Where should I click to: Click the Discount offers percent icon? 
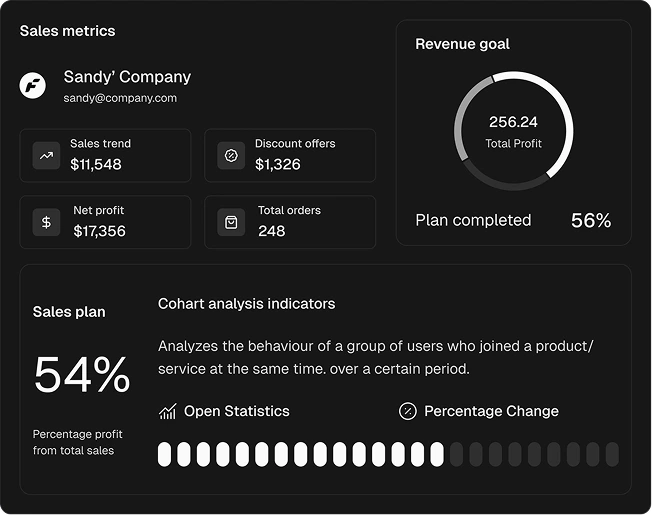pyautogui.click(x=231, y=155)
